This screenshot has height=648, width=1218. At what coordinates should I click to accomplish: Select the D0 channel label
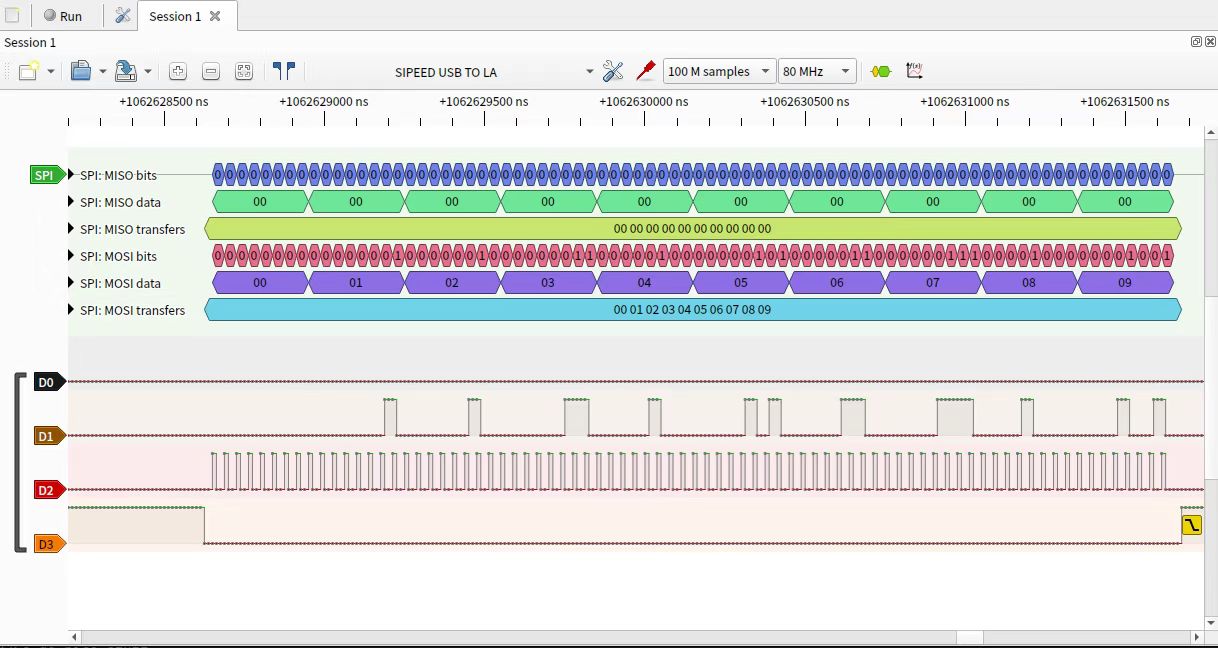coord(49,382)
